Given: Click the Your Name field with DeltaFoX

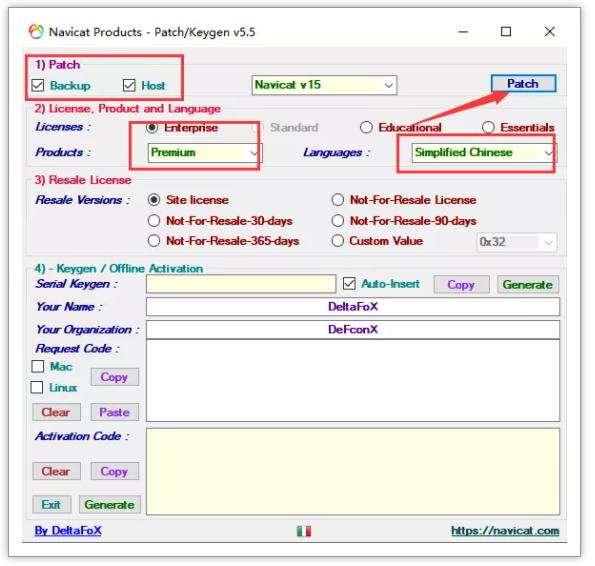Looking at the screenshot, I should pyautogui.click(x=353, y=307).
